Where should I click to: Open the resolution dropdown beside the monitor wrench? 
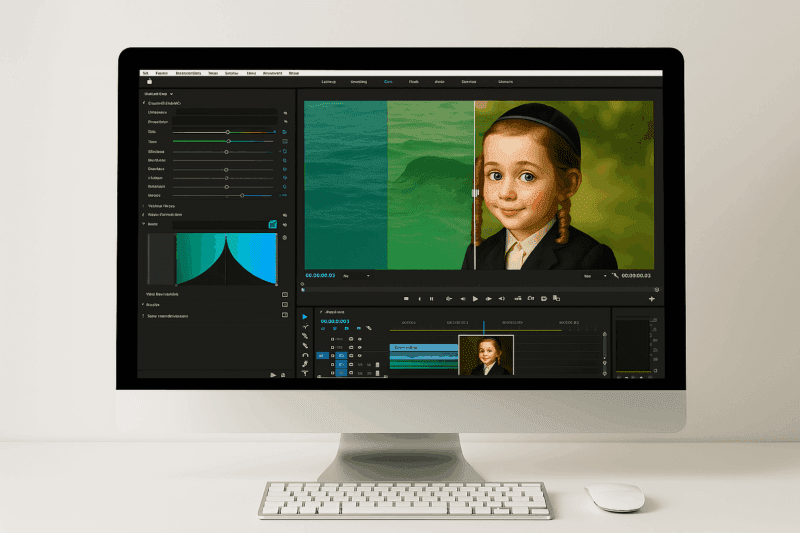point(595,276)
